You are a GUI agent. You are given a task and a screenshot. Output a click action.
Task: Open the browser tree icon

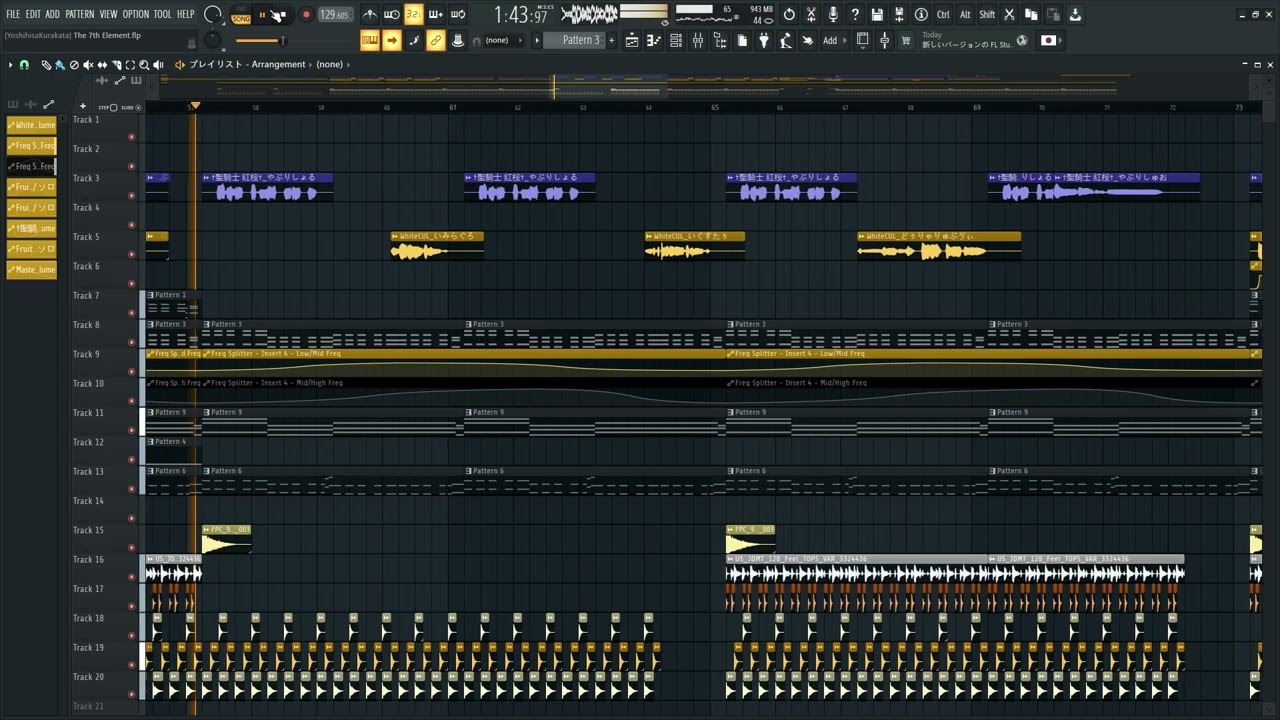(x=720, y=40)
